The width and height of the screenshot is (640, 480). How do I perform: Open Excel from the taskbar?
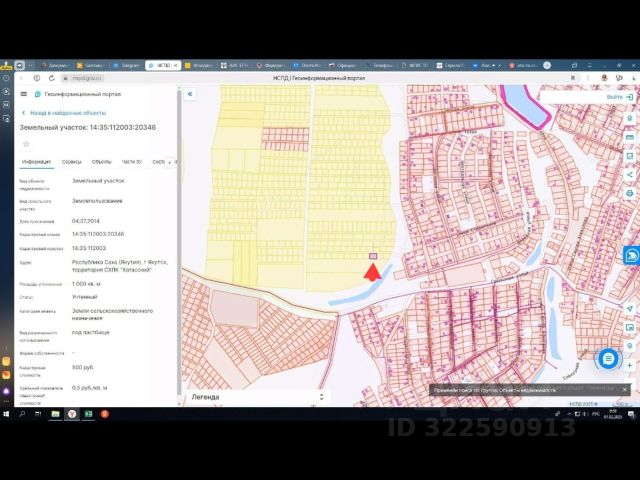tap(88, 414)
